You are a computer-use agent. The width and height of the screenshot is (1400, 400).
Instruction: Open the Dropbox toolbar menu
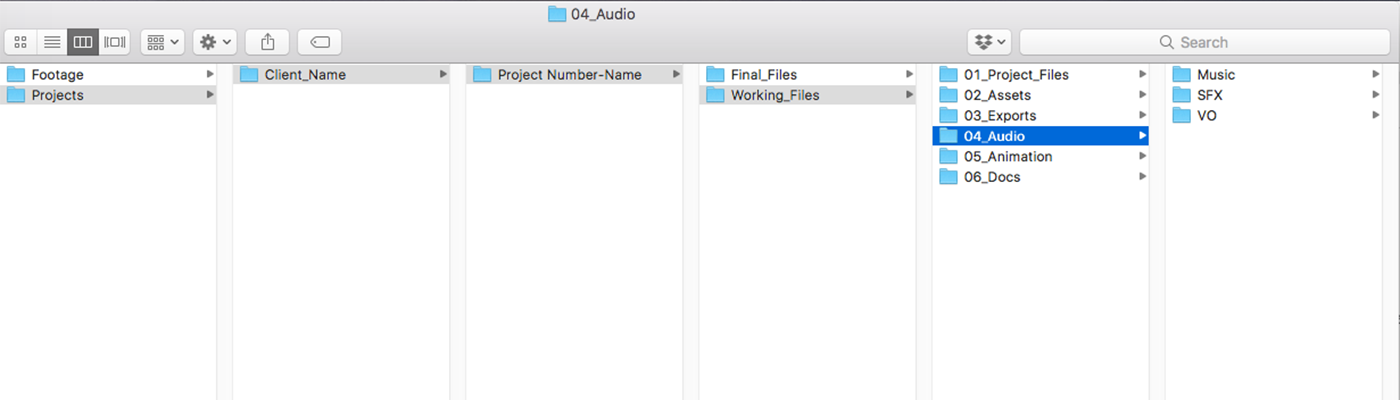990,42
